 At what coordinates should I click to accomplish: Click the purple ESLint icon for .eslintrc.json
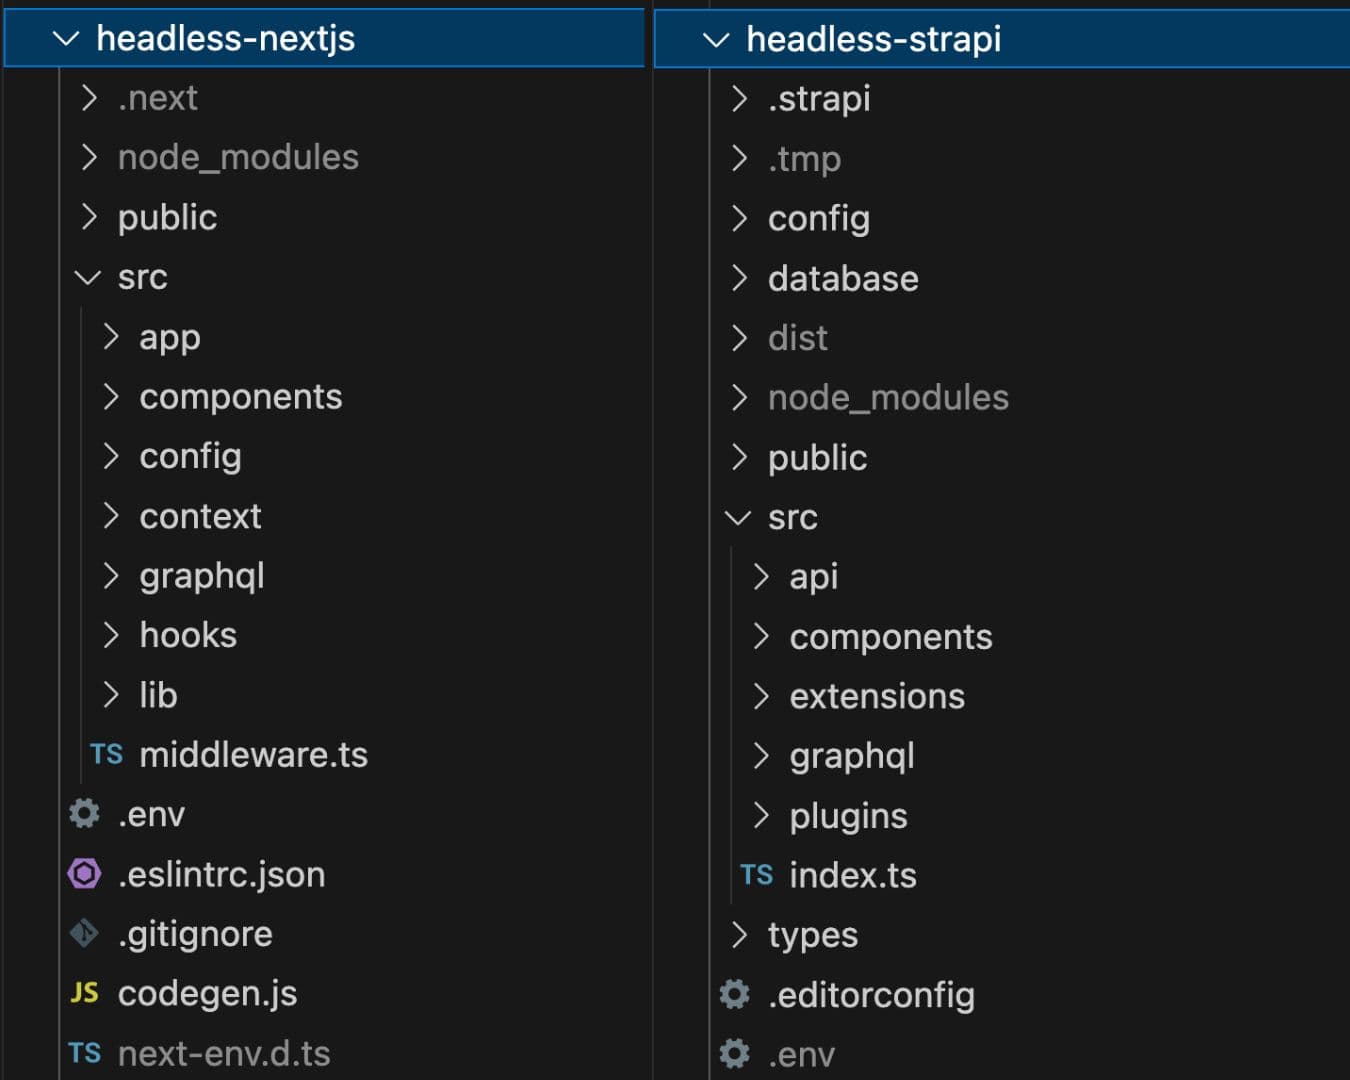click(x=84, y=873)
